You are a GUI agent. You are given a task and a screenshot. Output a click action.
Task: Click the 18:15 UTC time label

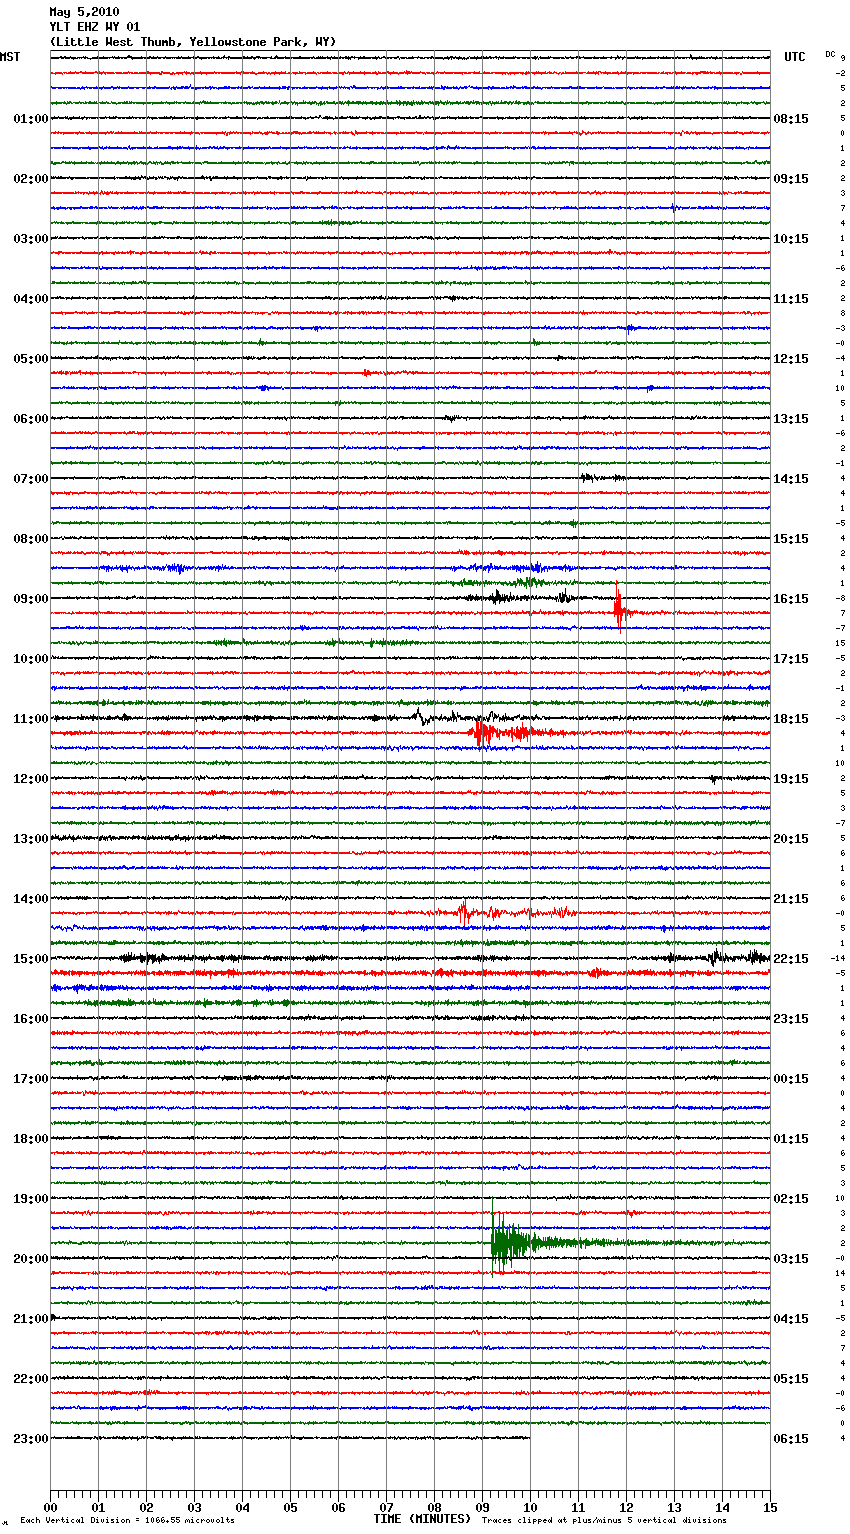point(791,719)
